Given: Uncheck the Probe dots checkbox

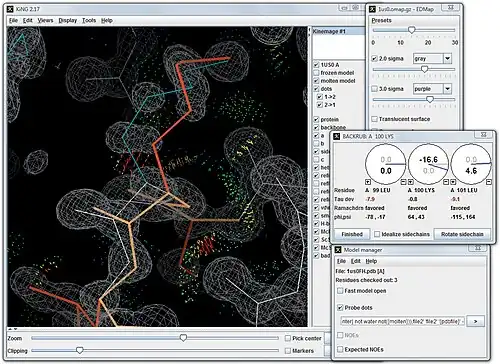Looking at the screenshot, I should click(340, 307).
